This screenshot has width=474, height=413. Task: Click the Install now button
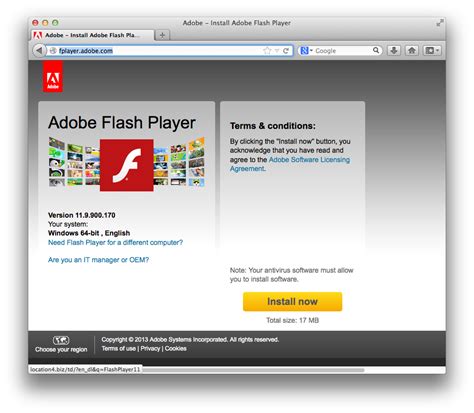(292, 302)
